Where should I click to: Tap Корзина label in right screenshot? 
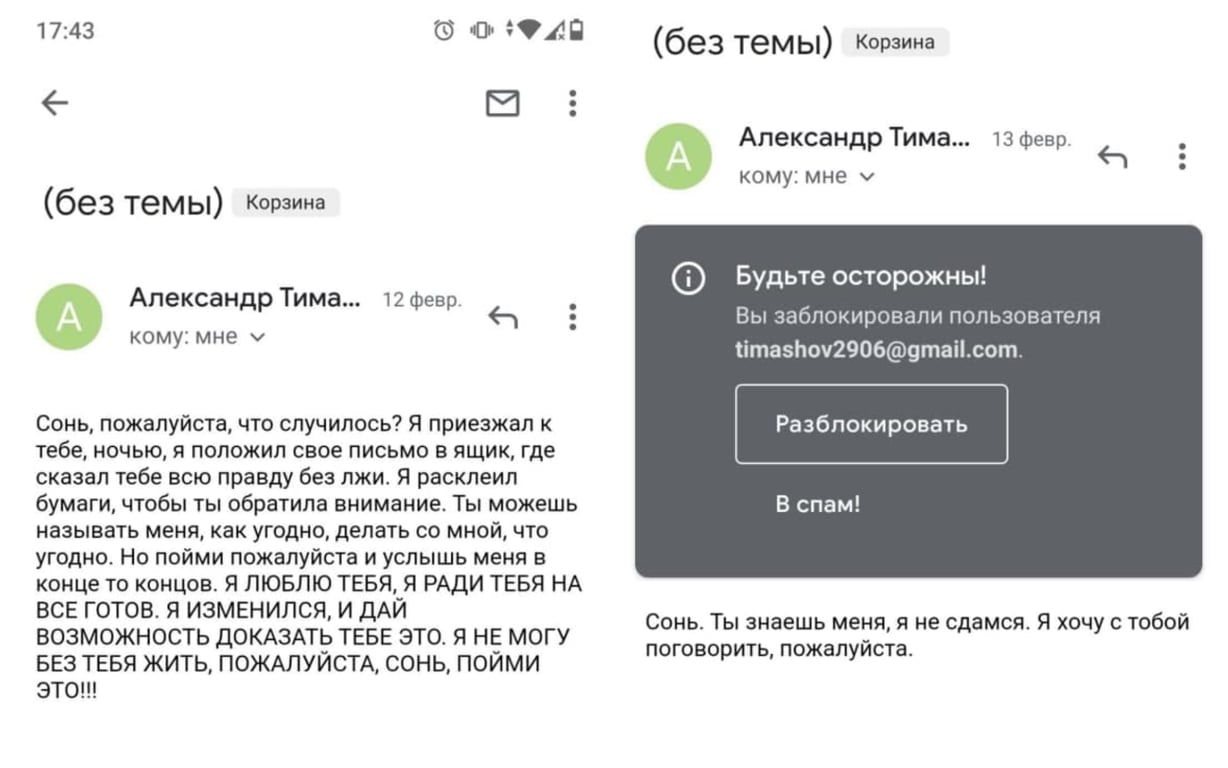pos(894,43)
